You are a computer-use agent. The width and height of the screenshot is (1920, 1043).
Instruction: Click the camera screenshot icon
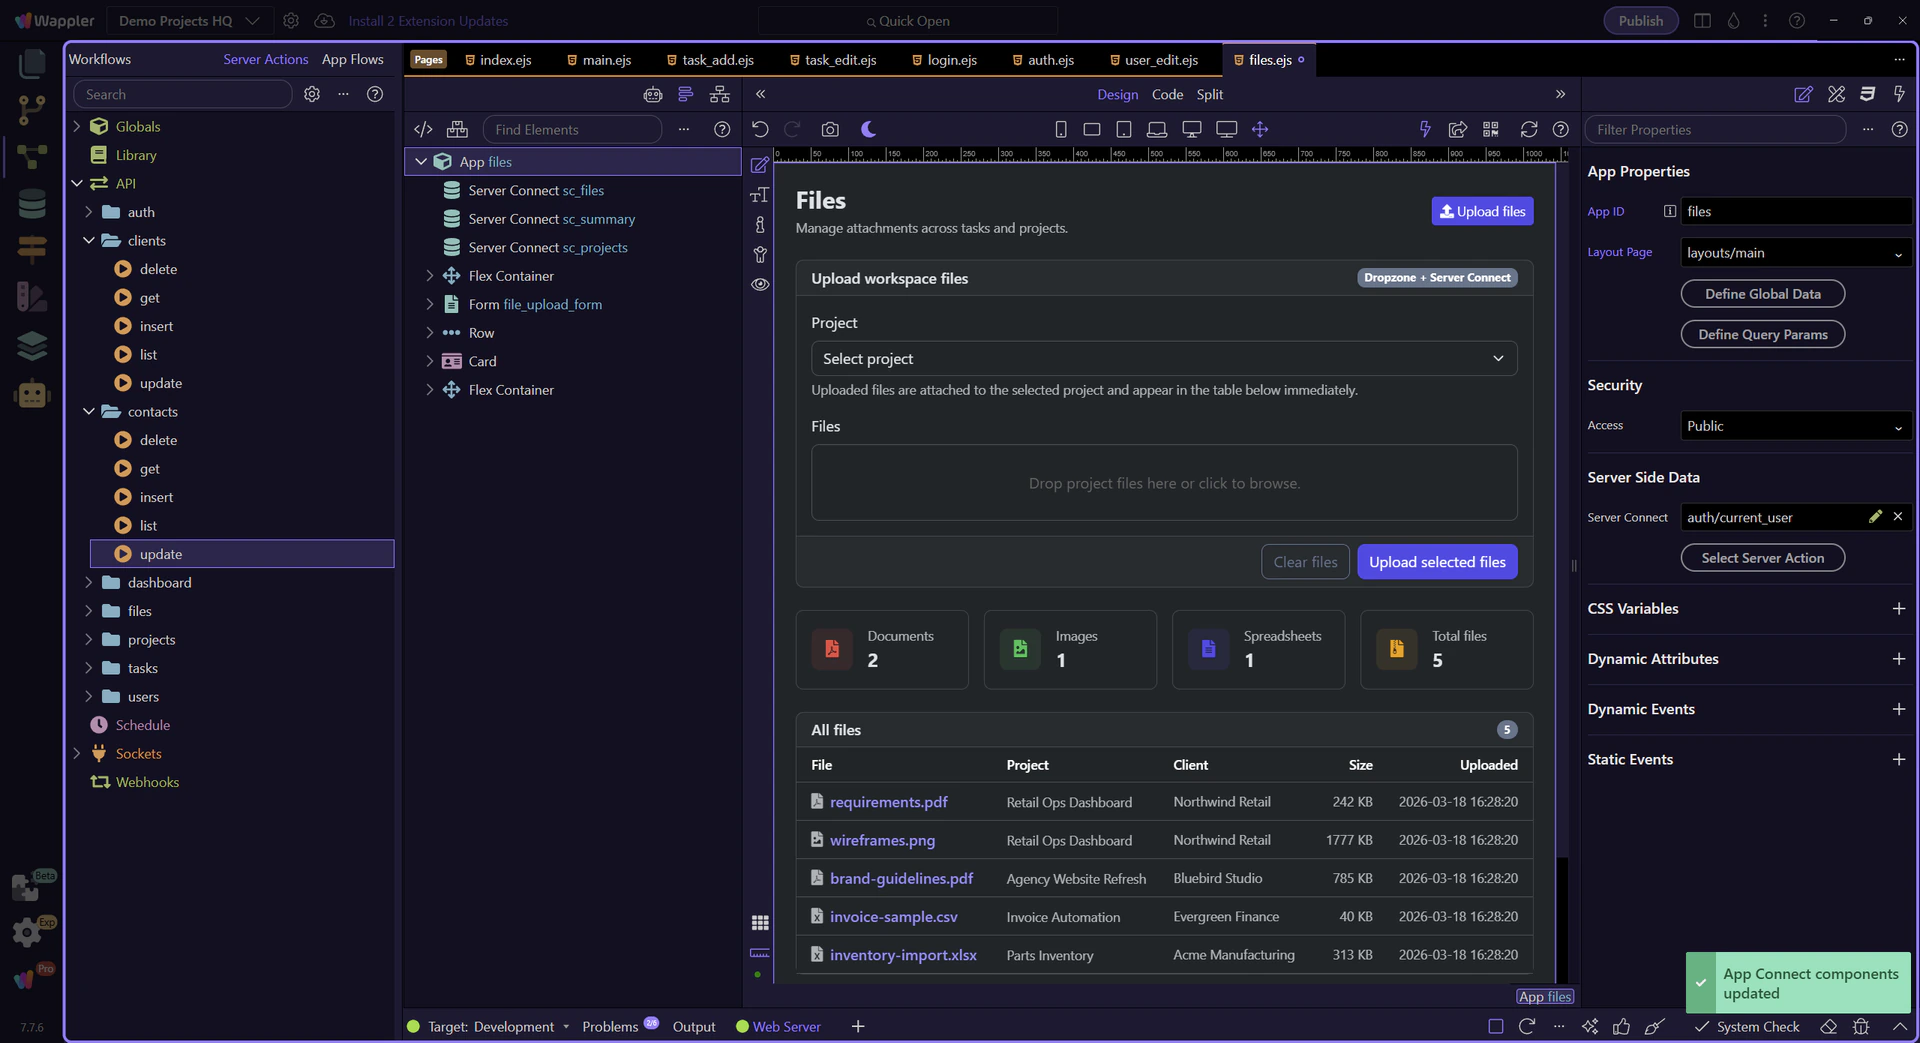[x=830, y=129]
